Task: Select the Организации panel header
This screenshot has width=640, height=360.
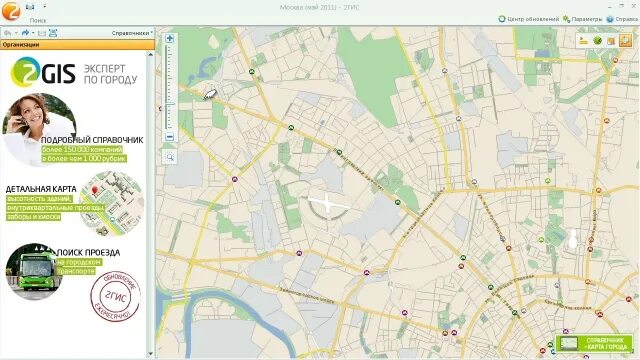Action: point(78,44)
